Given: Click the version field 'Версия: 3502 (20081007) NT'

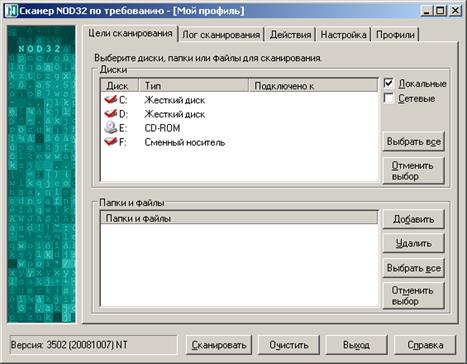Looking at the screenshot, I should coord(93,345).
